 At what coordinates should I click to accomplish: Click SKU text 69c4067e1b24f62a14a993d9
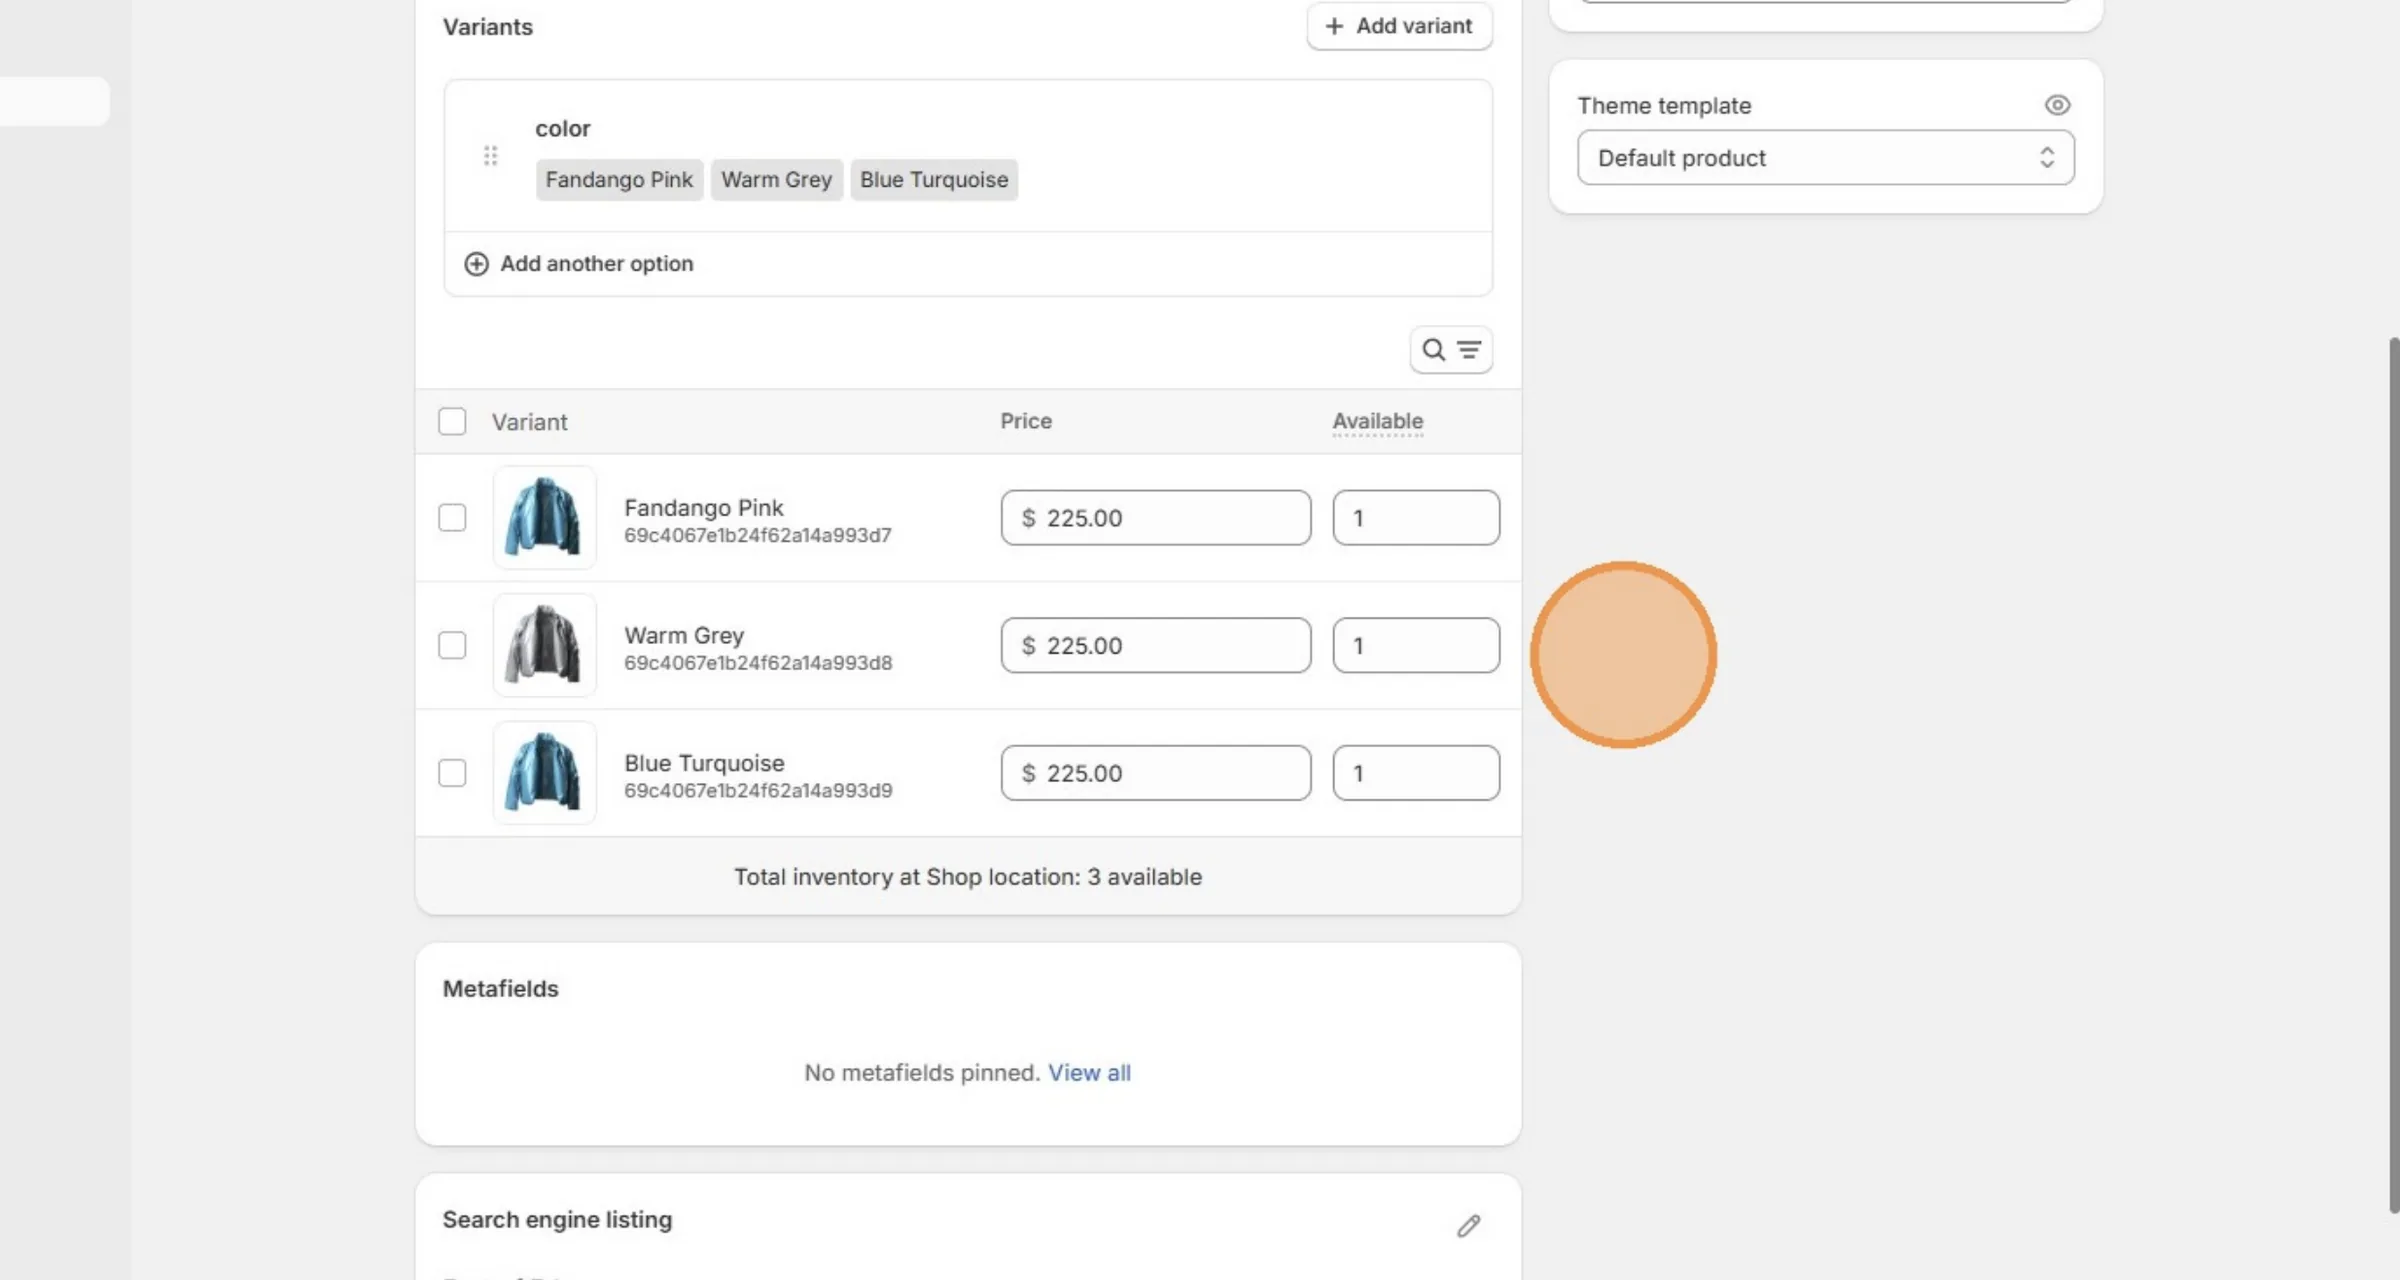[758, 790]
